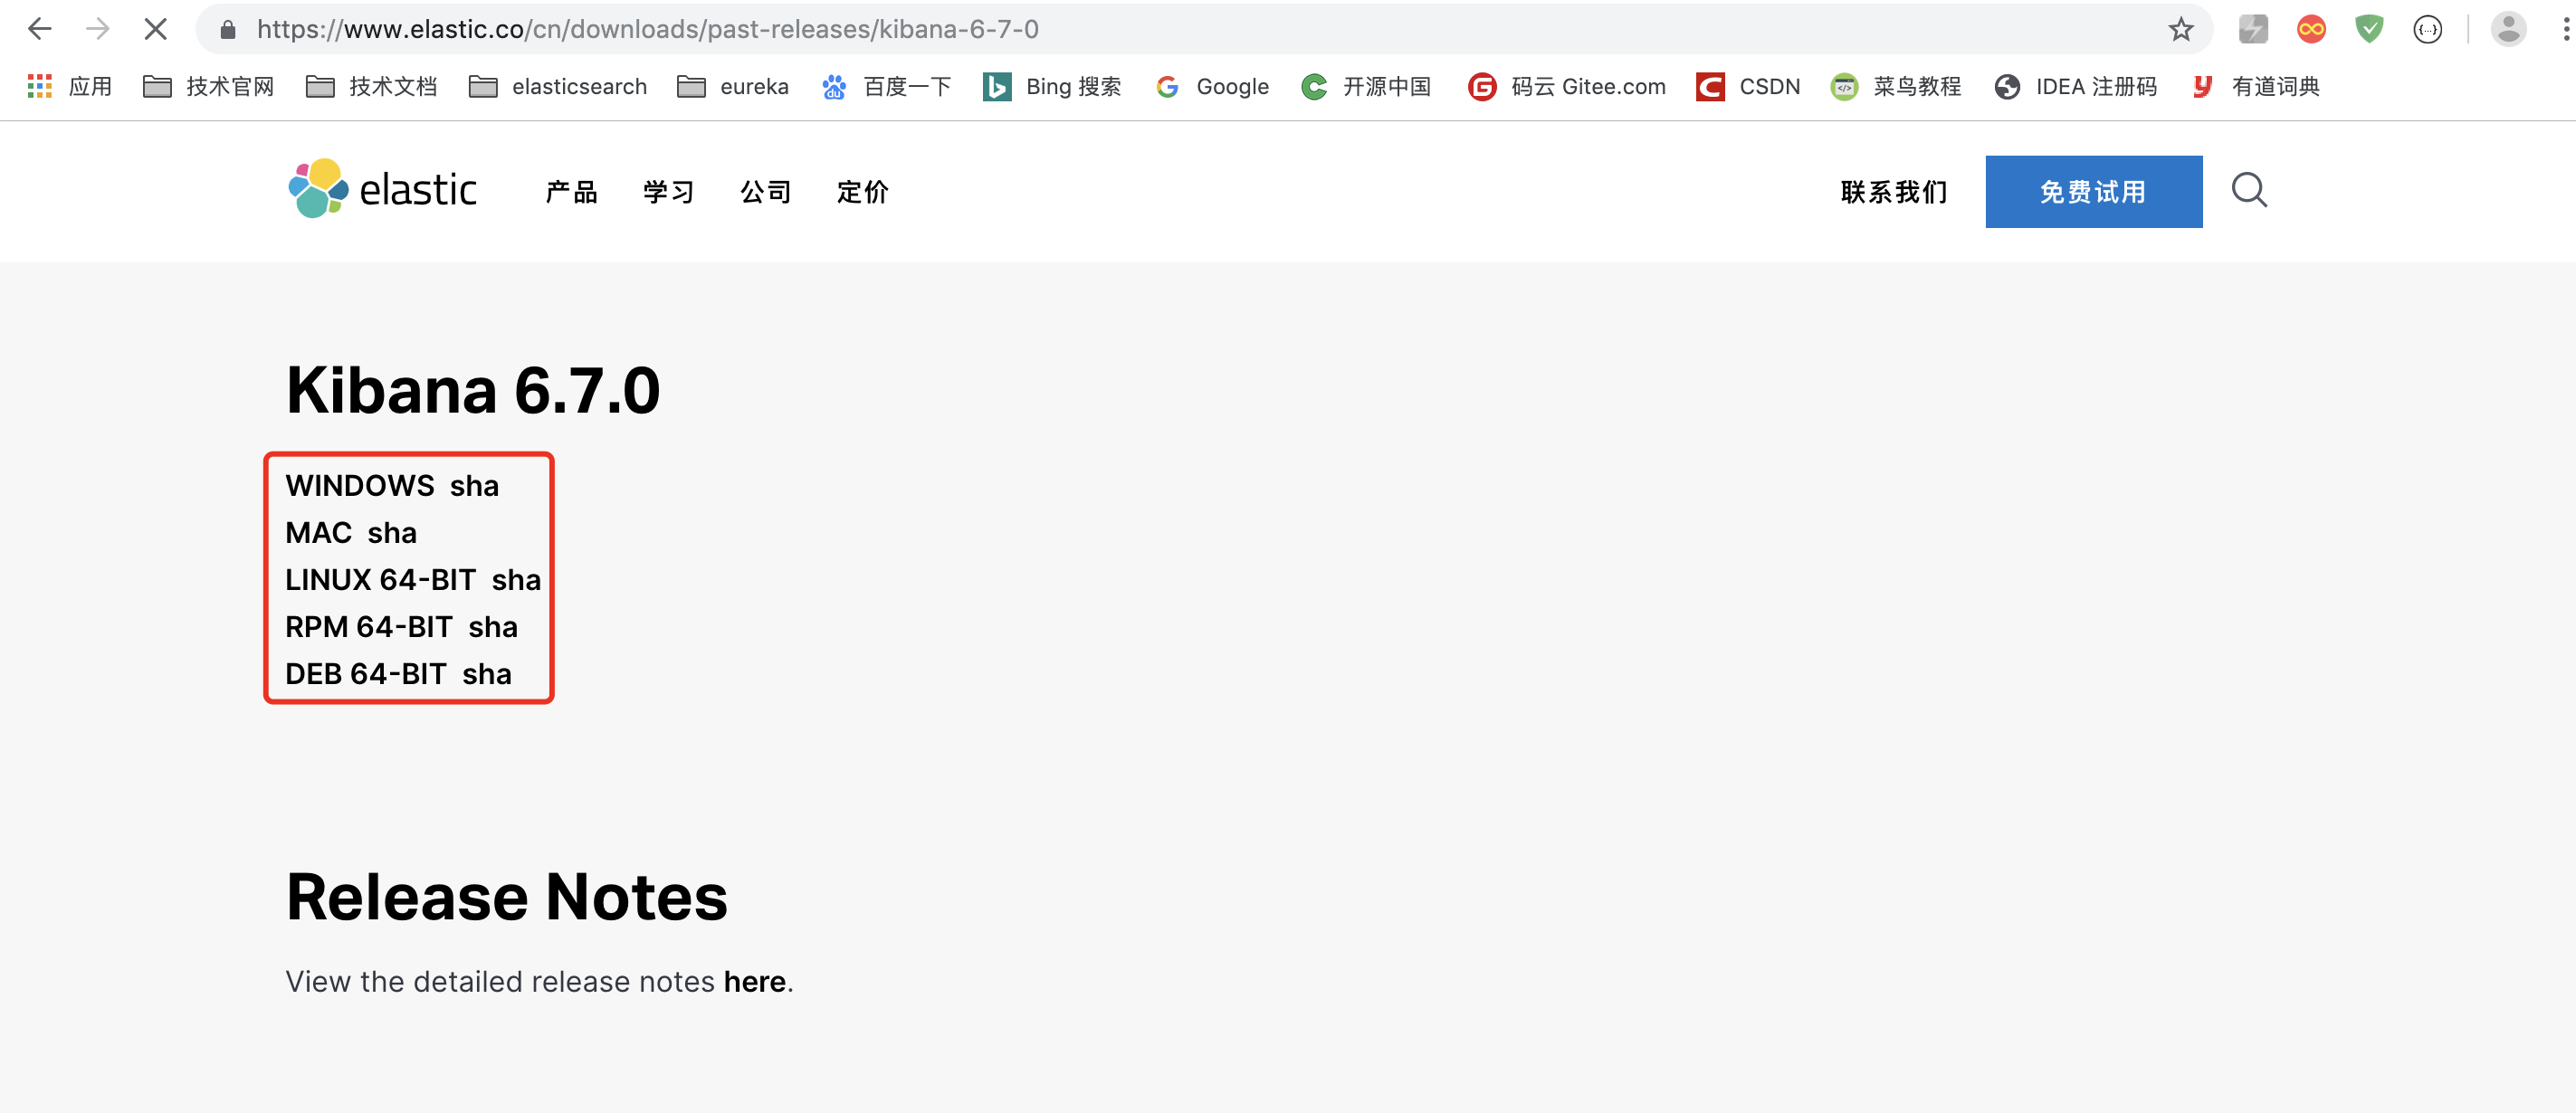Open the gray lightning extension icon

(2253, 29)
